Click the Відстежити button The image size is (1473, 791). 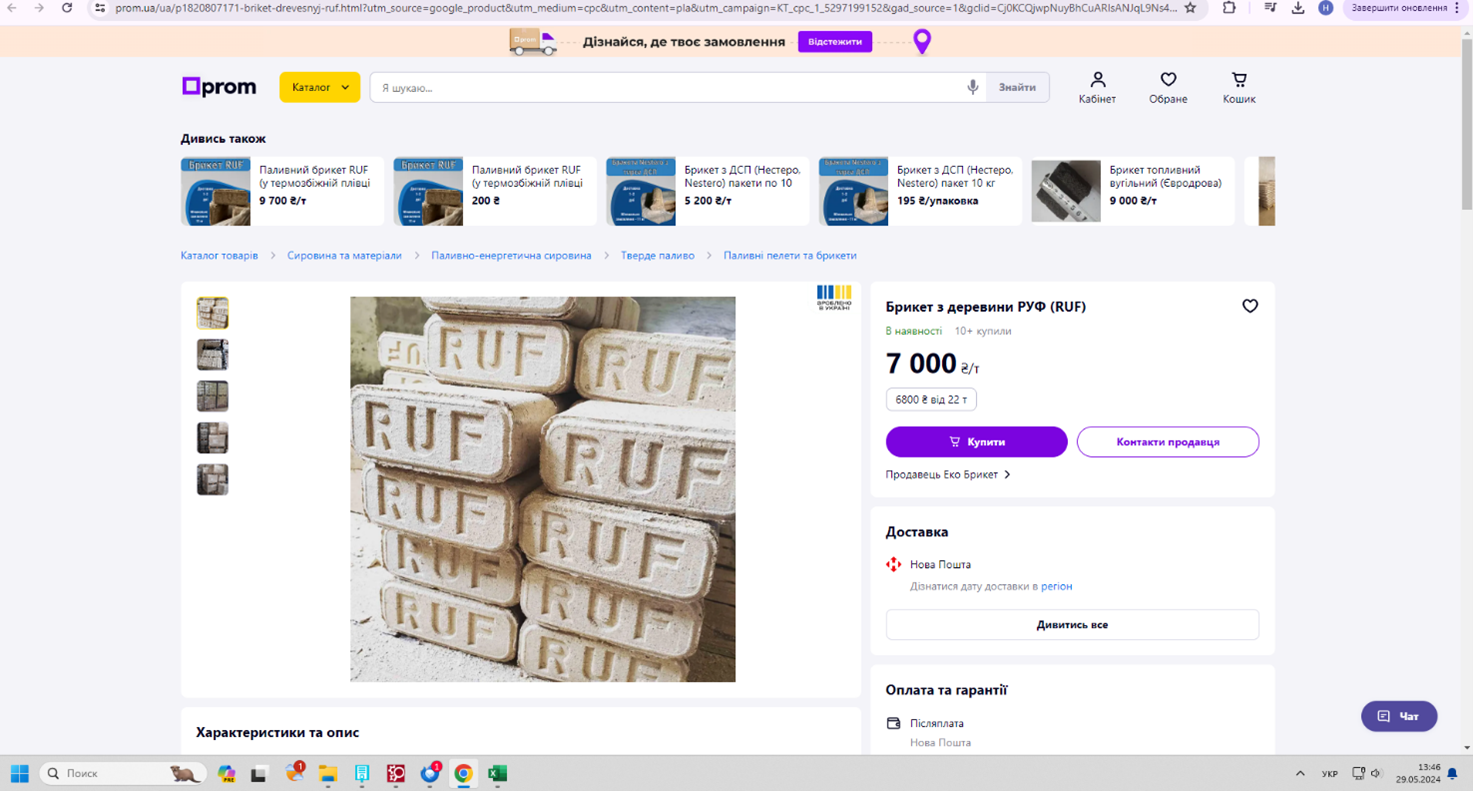click(835, 41)
